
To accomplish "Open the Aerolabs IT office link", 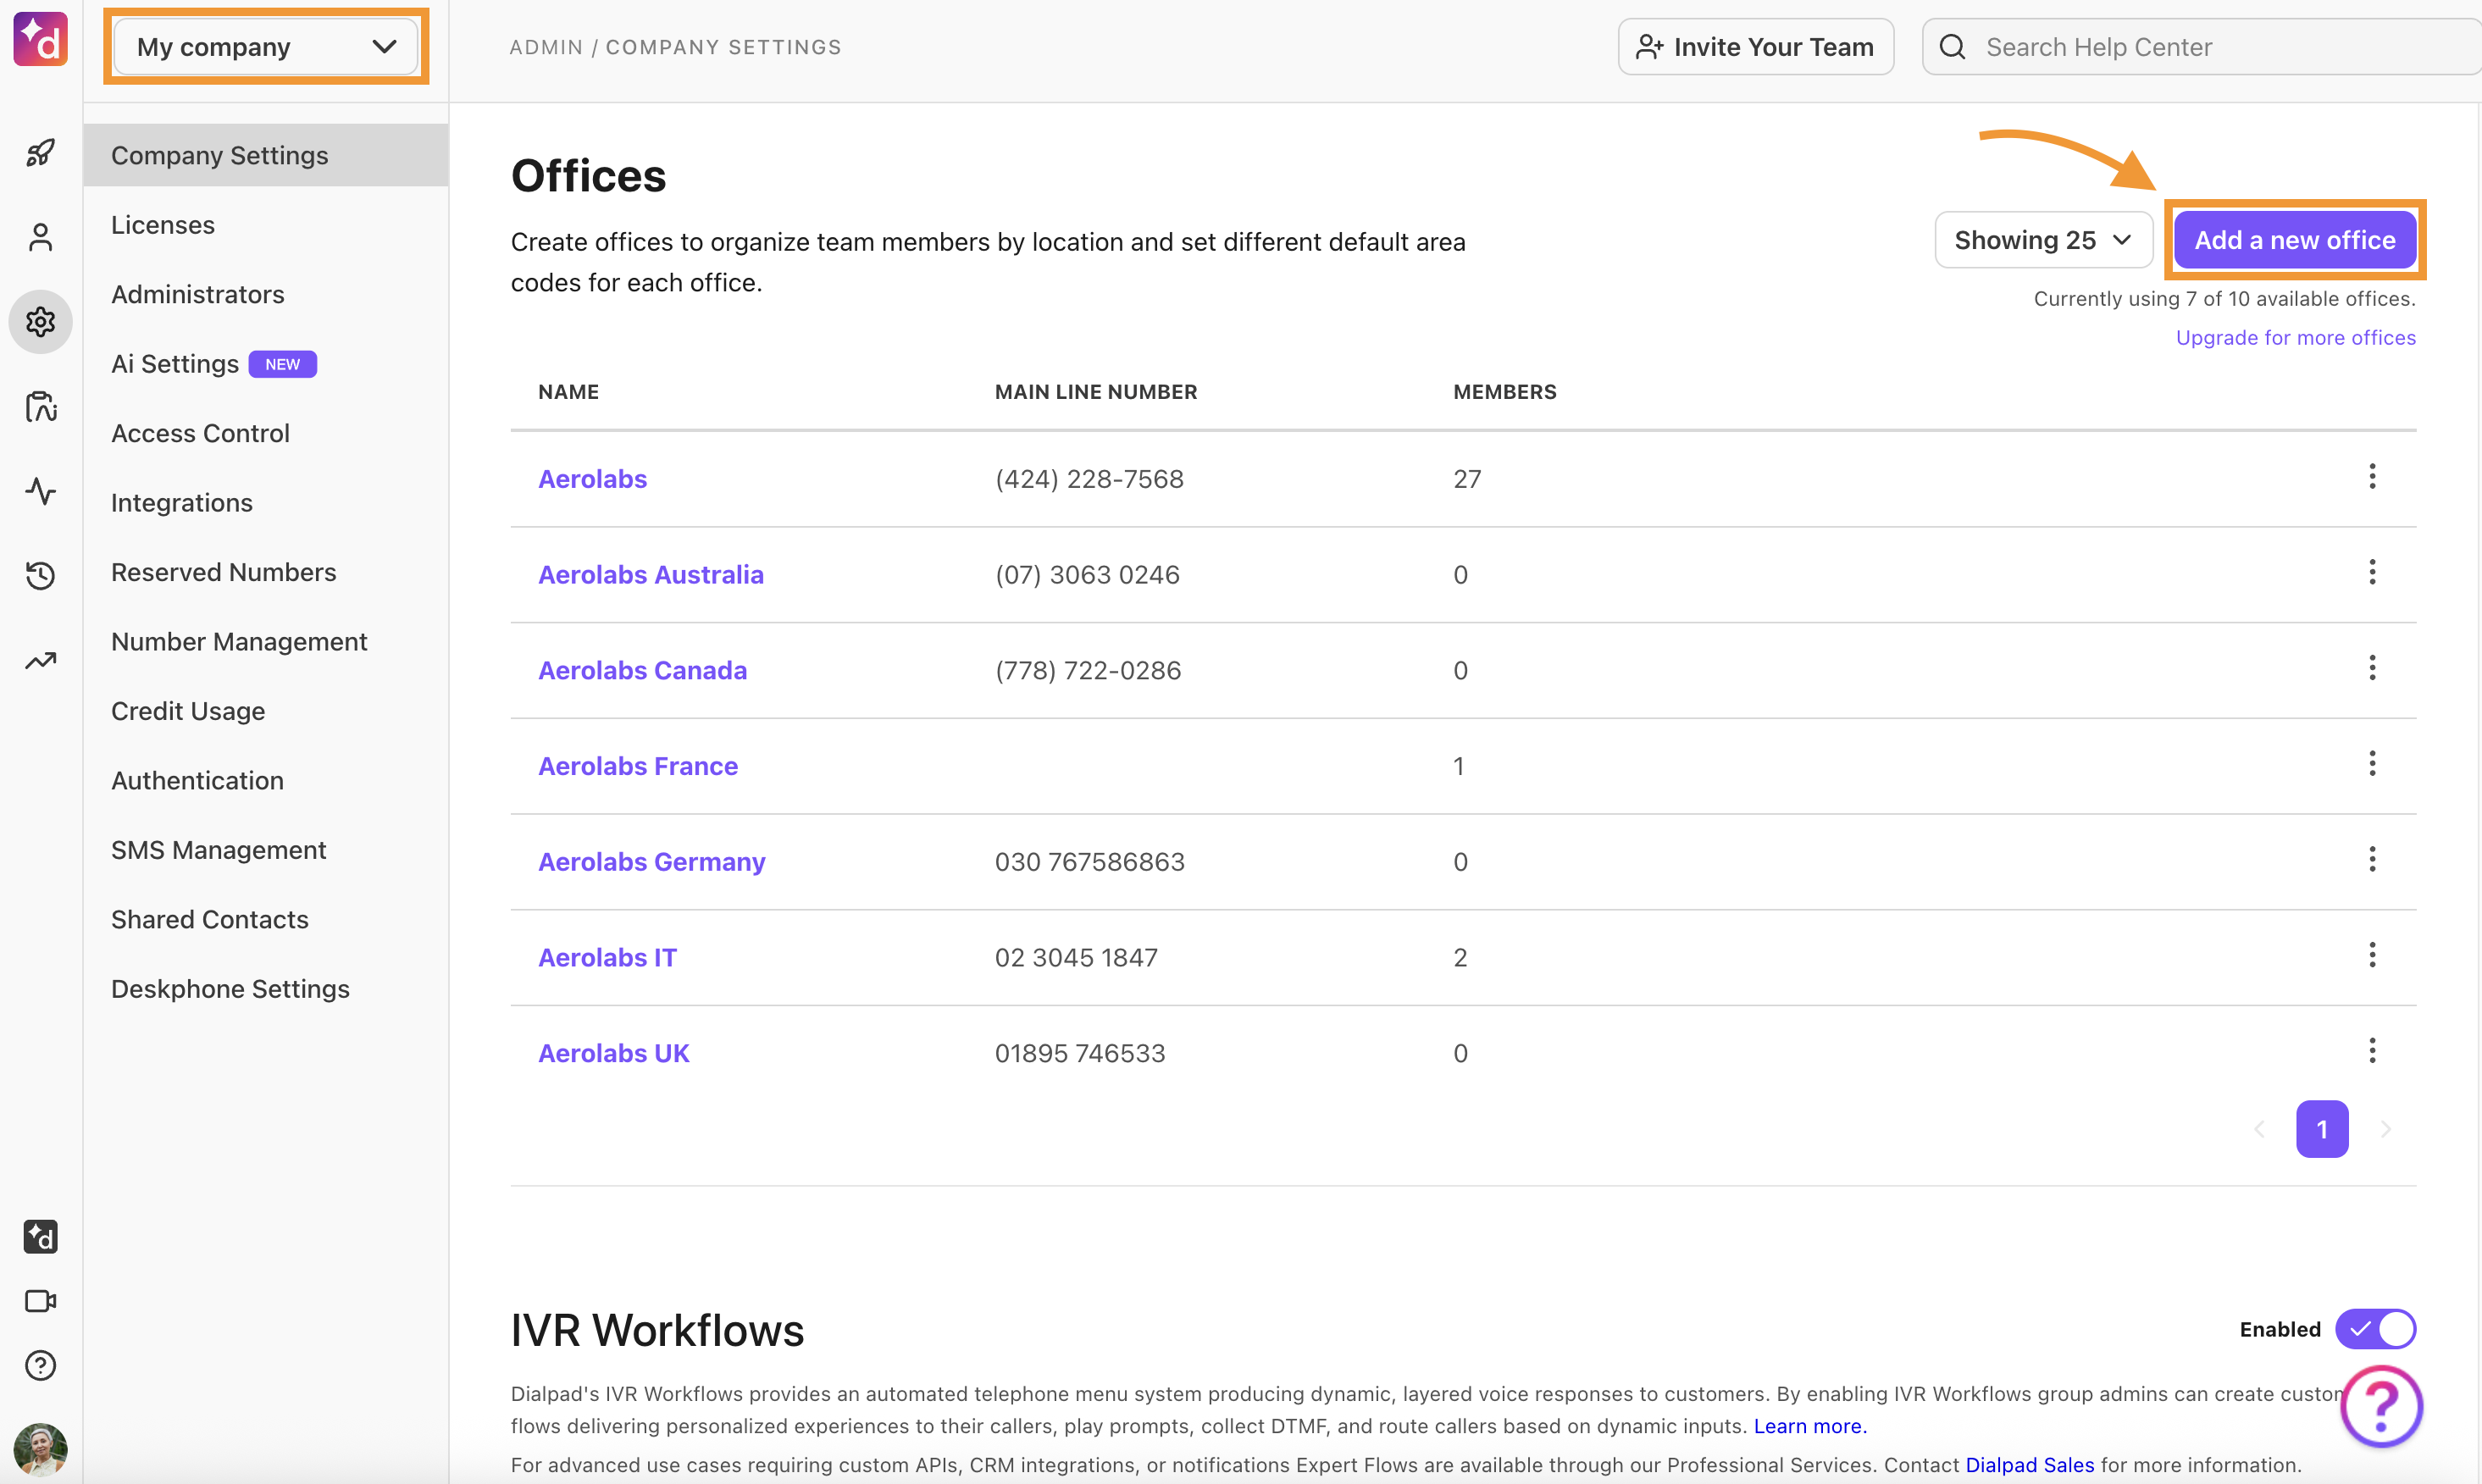I will [608, 958].
